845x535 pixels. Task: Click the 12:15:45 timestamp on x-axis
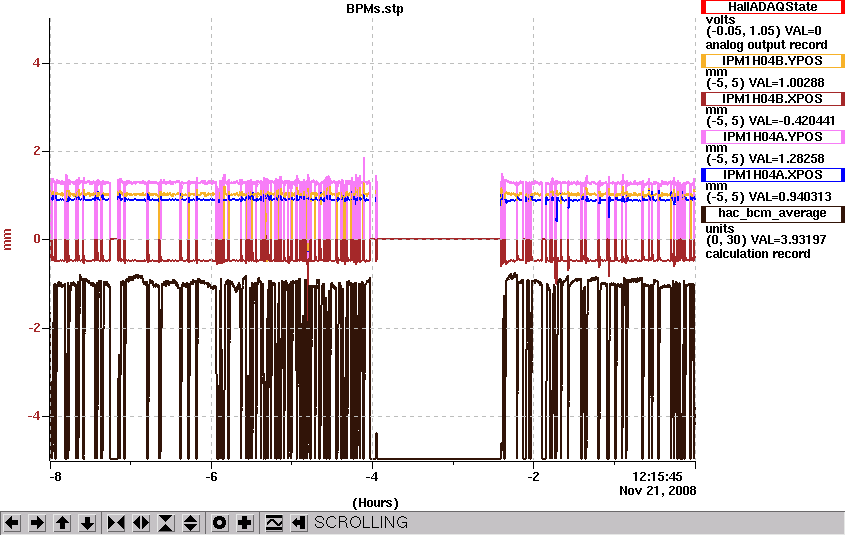click(x=657, y=477)
